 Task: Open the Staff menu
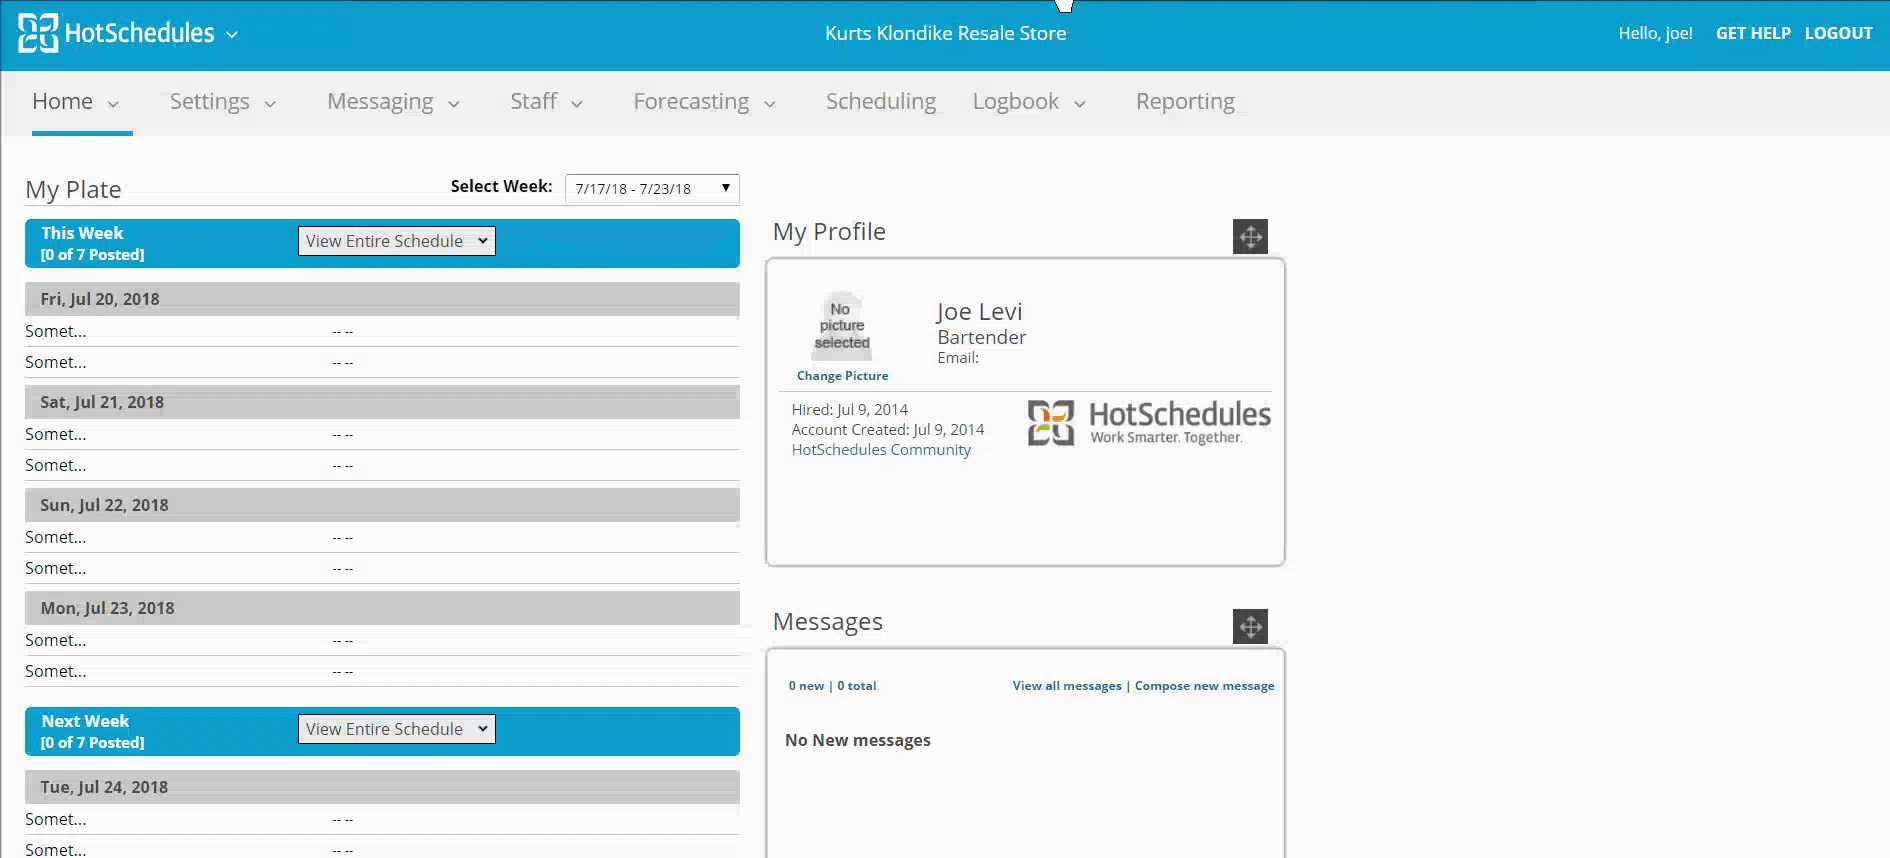(533, 102)
